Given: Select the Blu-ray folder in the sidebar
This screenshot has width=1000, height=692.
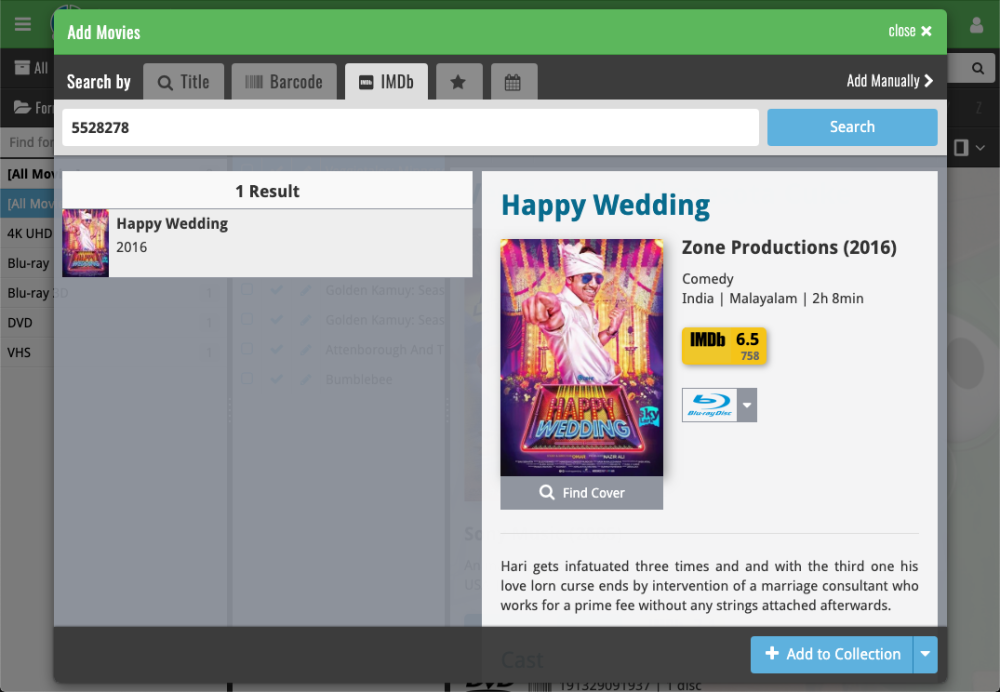Looking at the screenshot, I should (x=28, y=263).
